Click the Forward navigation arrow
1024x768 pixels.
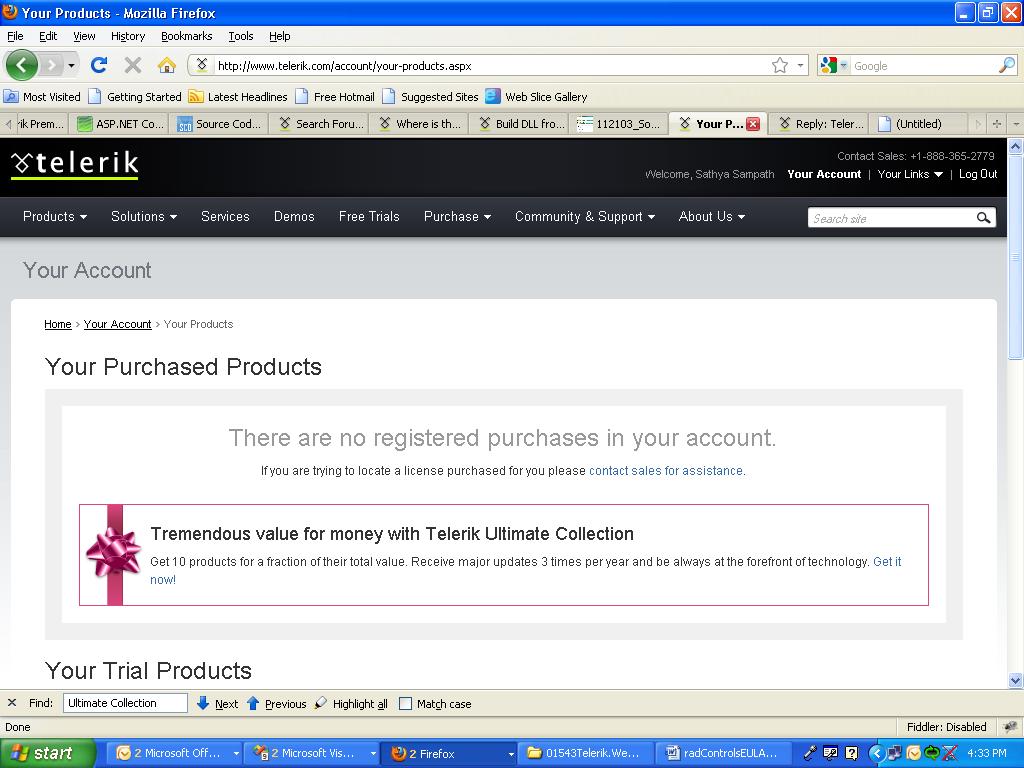click(x=51, y=65)
